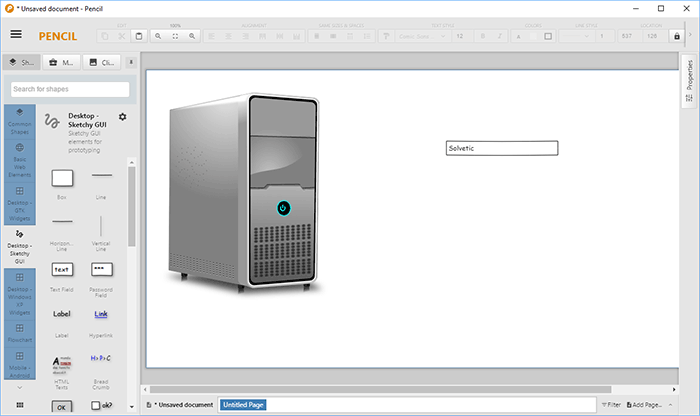
Task: Click the Copy icon in Edit group
Action: coord(105,36)
